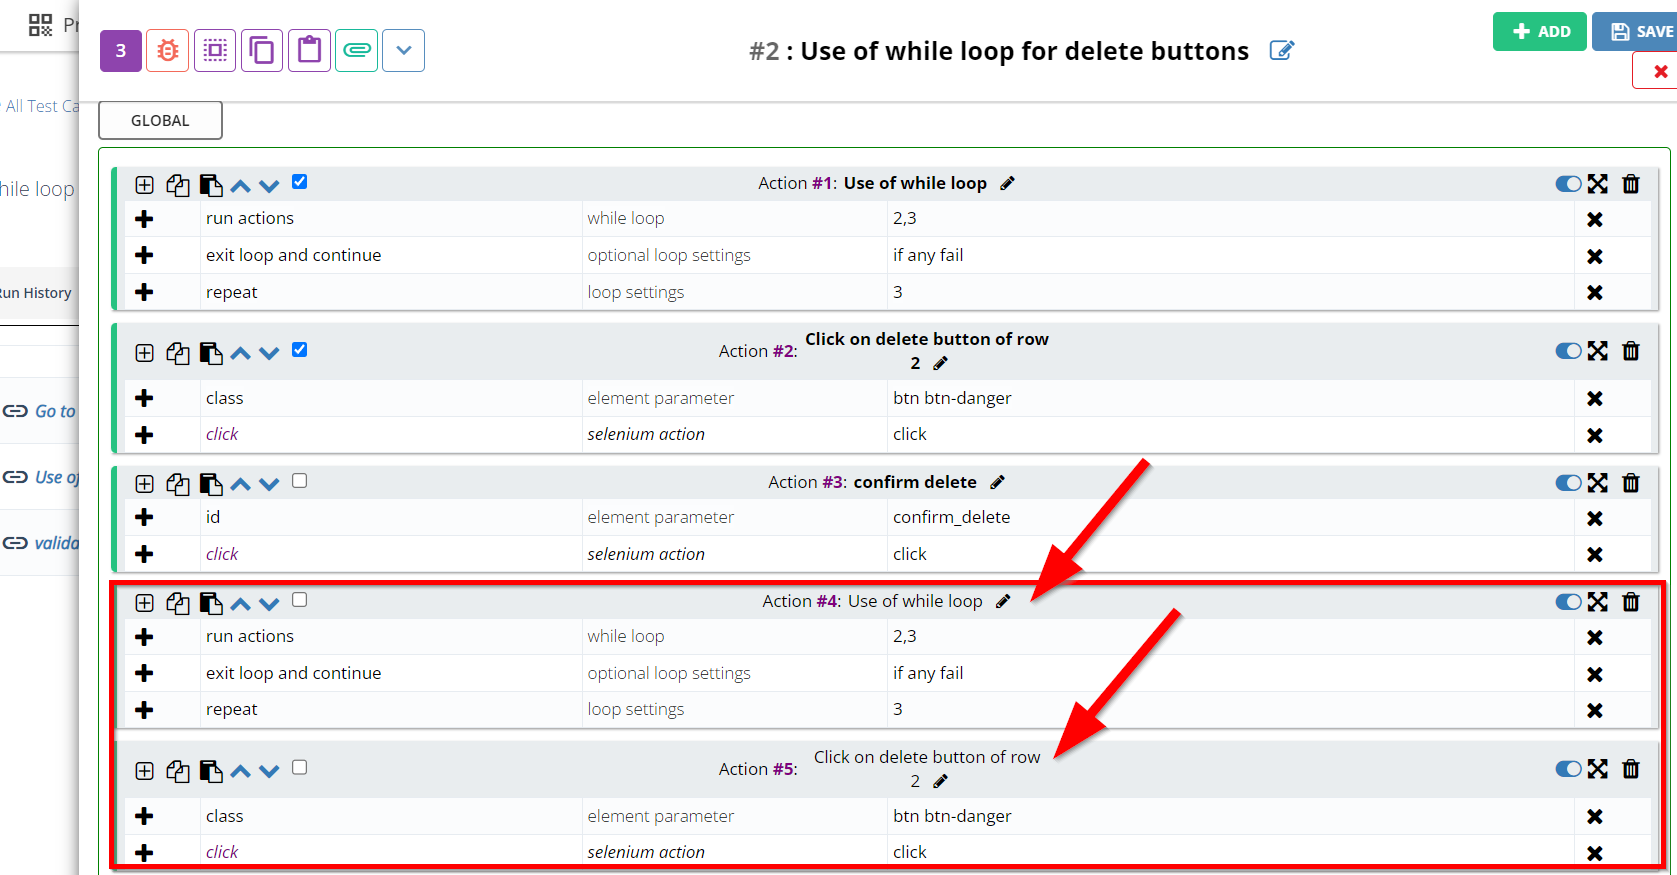Edit the test case title pencil icon

1281,51
